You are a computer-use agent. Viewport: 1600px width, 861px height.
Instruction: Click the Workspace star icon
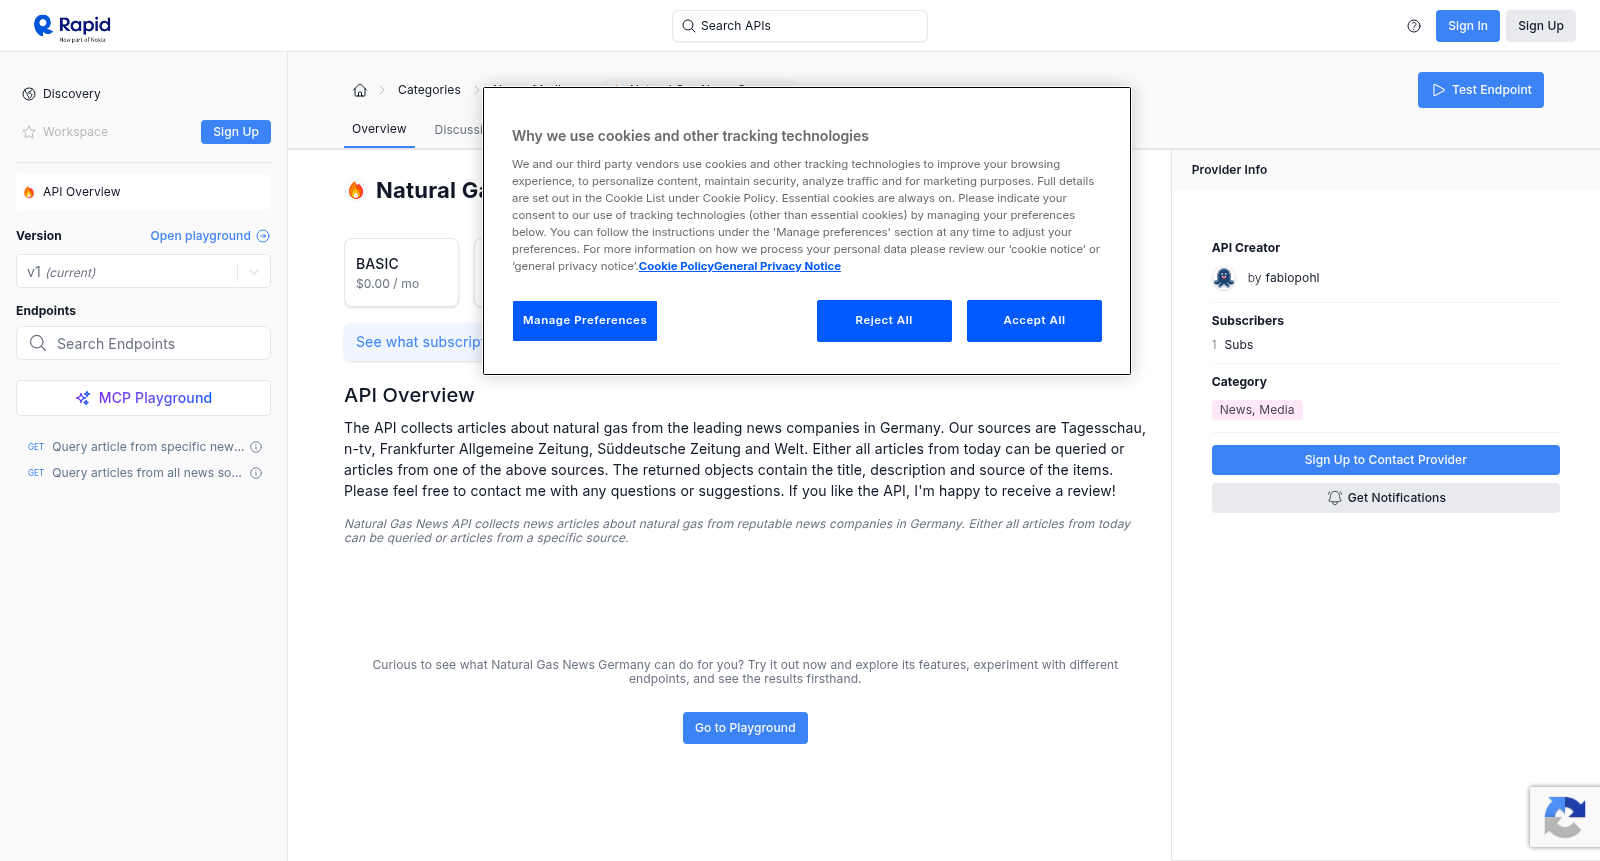click(29, 132)
